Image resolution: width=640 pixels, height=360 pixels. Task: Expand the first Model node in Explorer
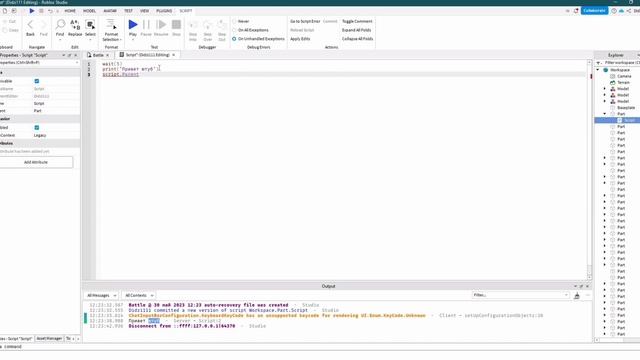coord(605,89)
